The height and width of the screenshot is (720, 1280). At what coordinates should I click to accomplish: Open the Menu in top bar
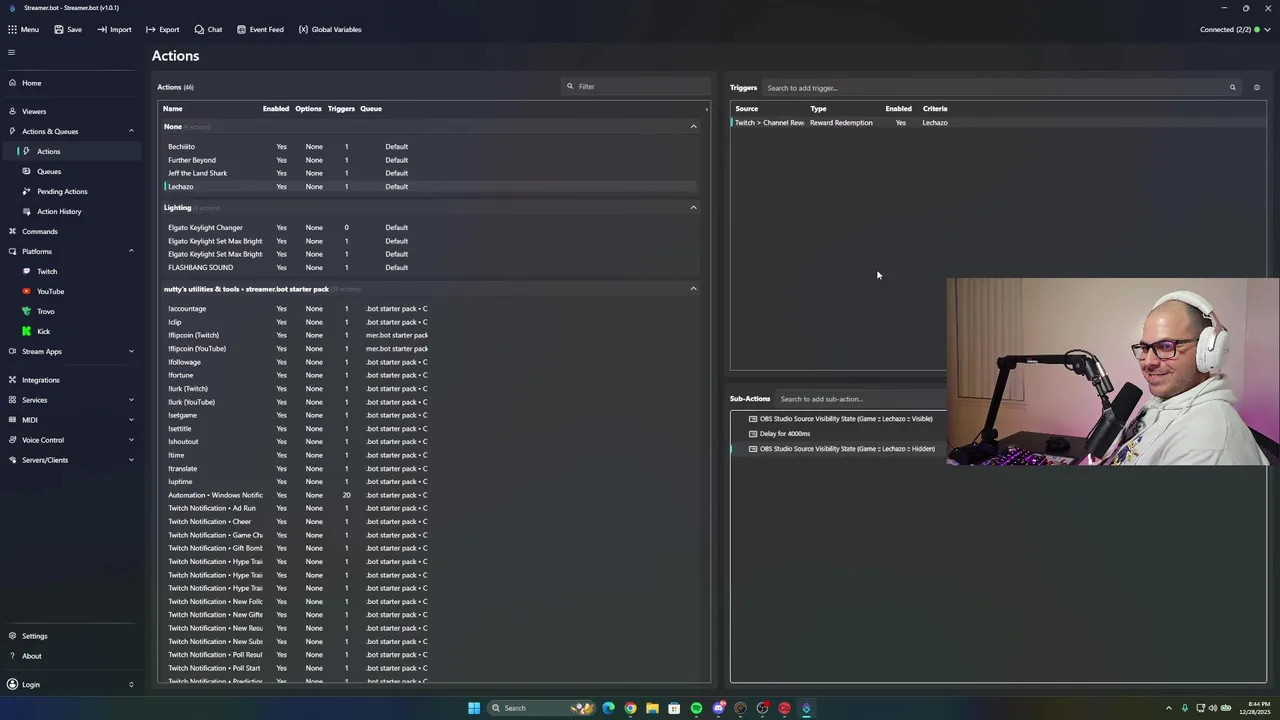[23, 29]
